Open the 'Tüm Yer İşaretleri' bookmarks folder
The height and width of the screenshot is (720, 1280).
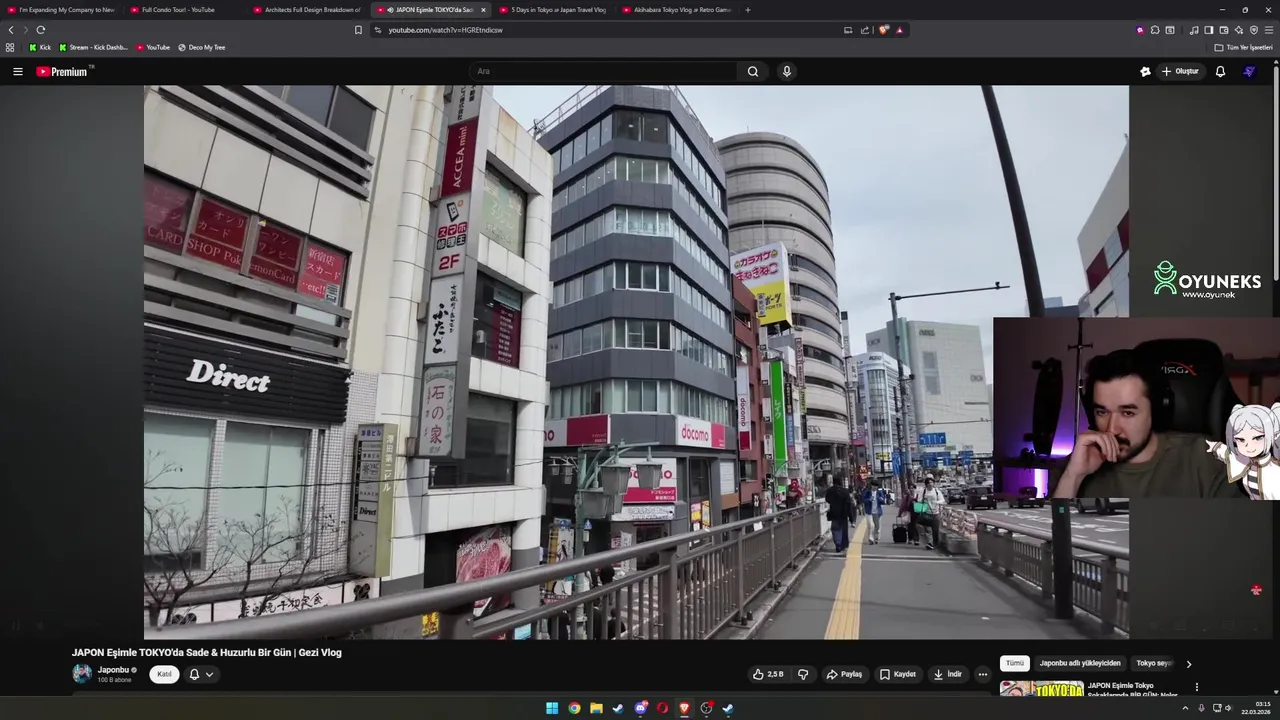click(1244, 47)
